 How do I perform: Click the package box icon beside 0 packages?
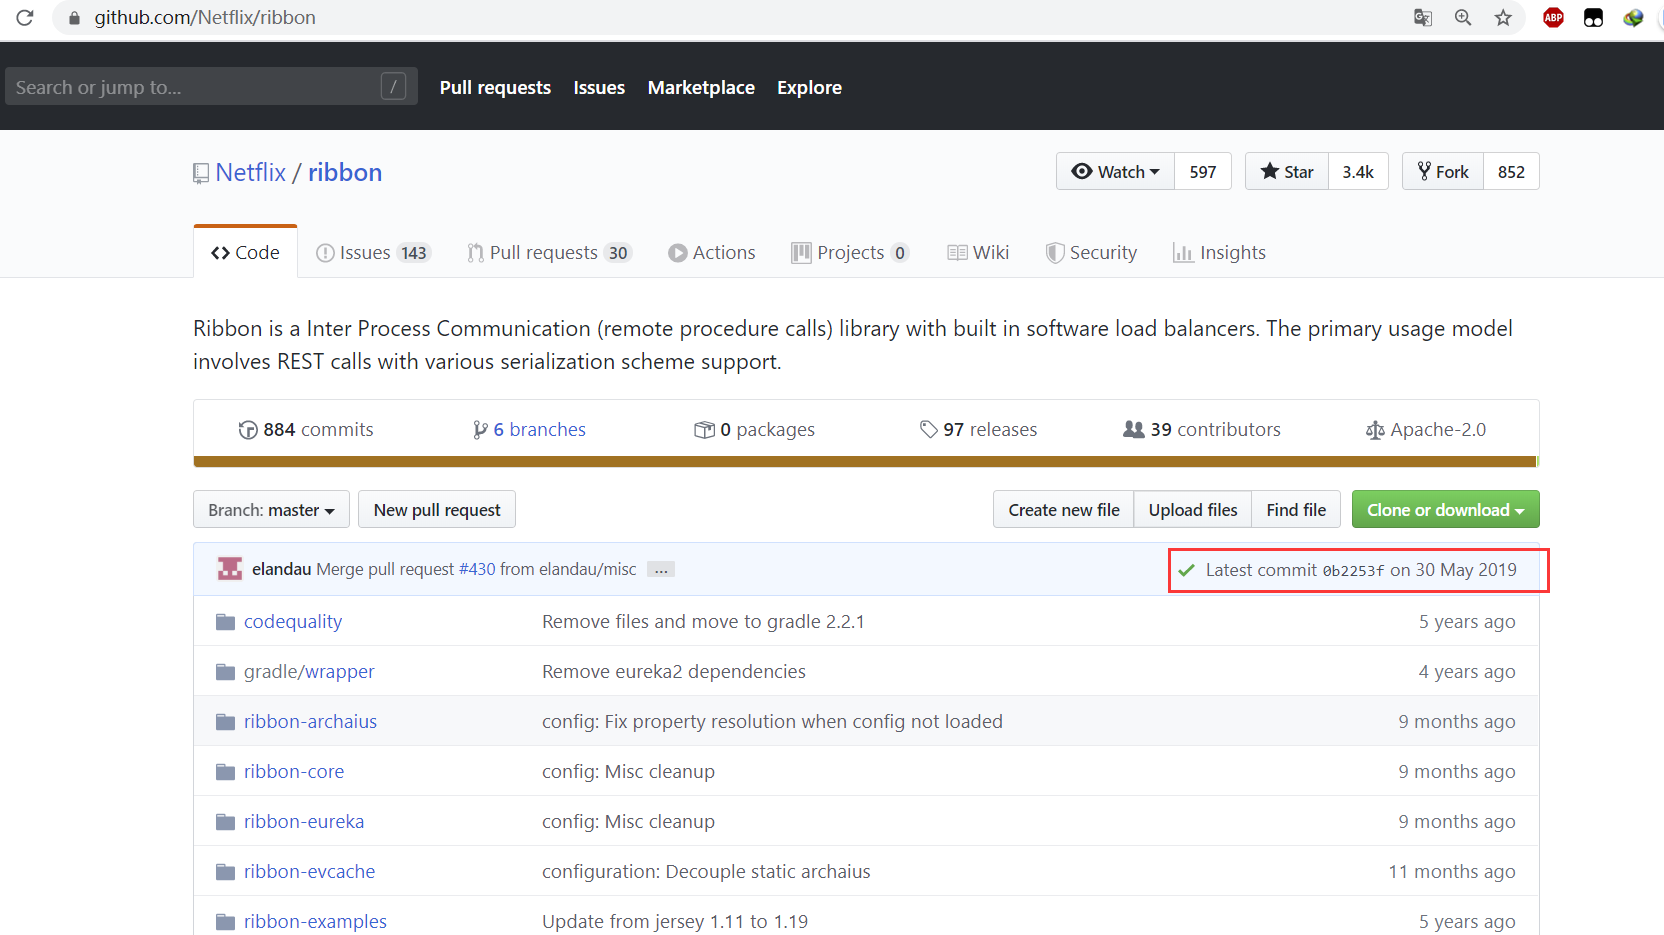tap(704, 430)
